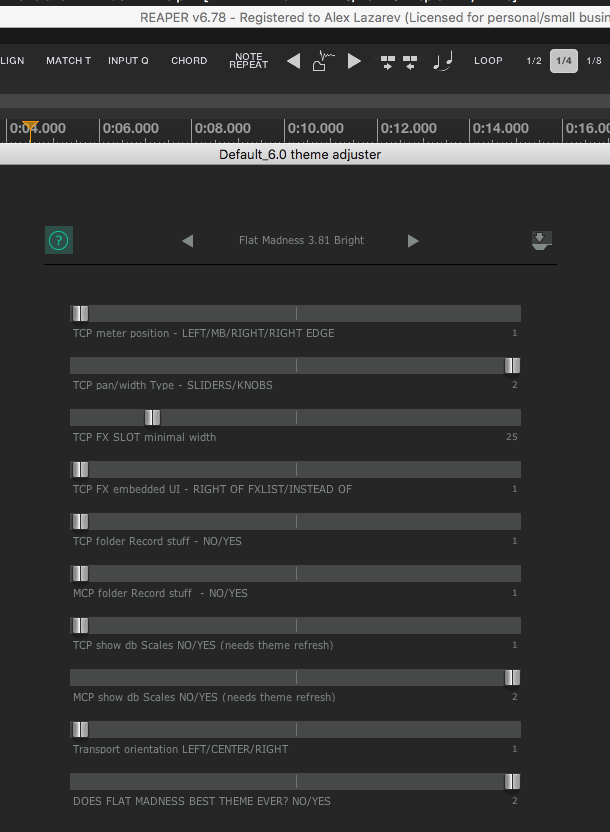Screen dimensions: 610x832
Task: Select the 1/2 grid division
Action: (x=534, y=61)
